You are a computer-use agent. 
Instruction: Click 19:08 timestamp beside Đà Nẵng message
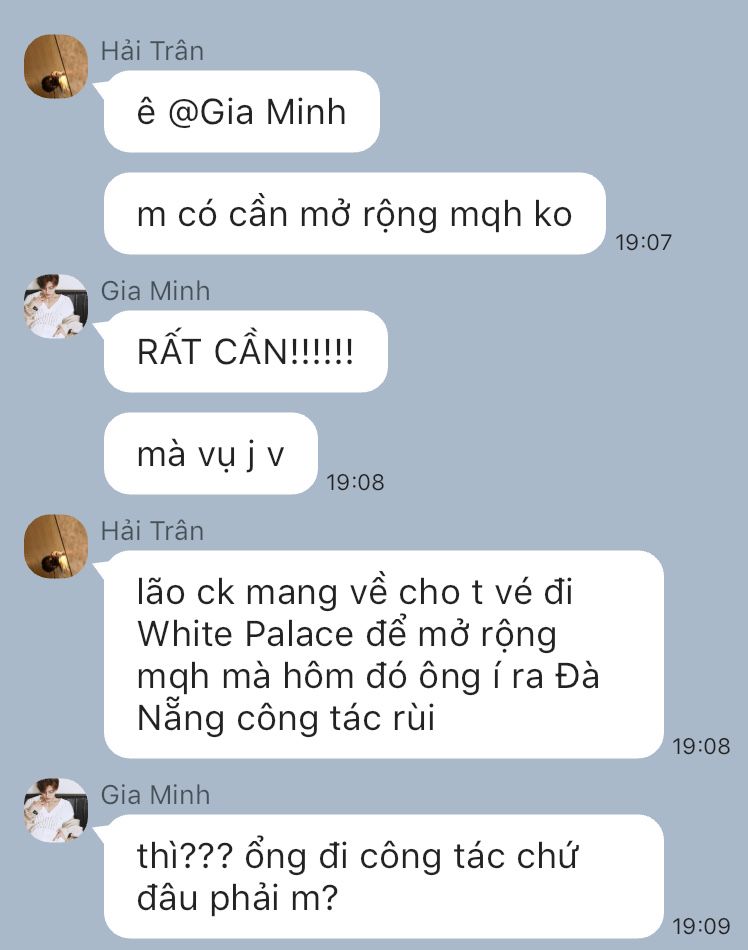tap(701, 746)
